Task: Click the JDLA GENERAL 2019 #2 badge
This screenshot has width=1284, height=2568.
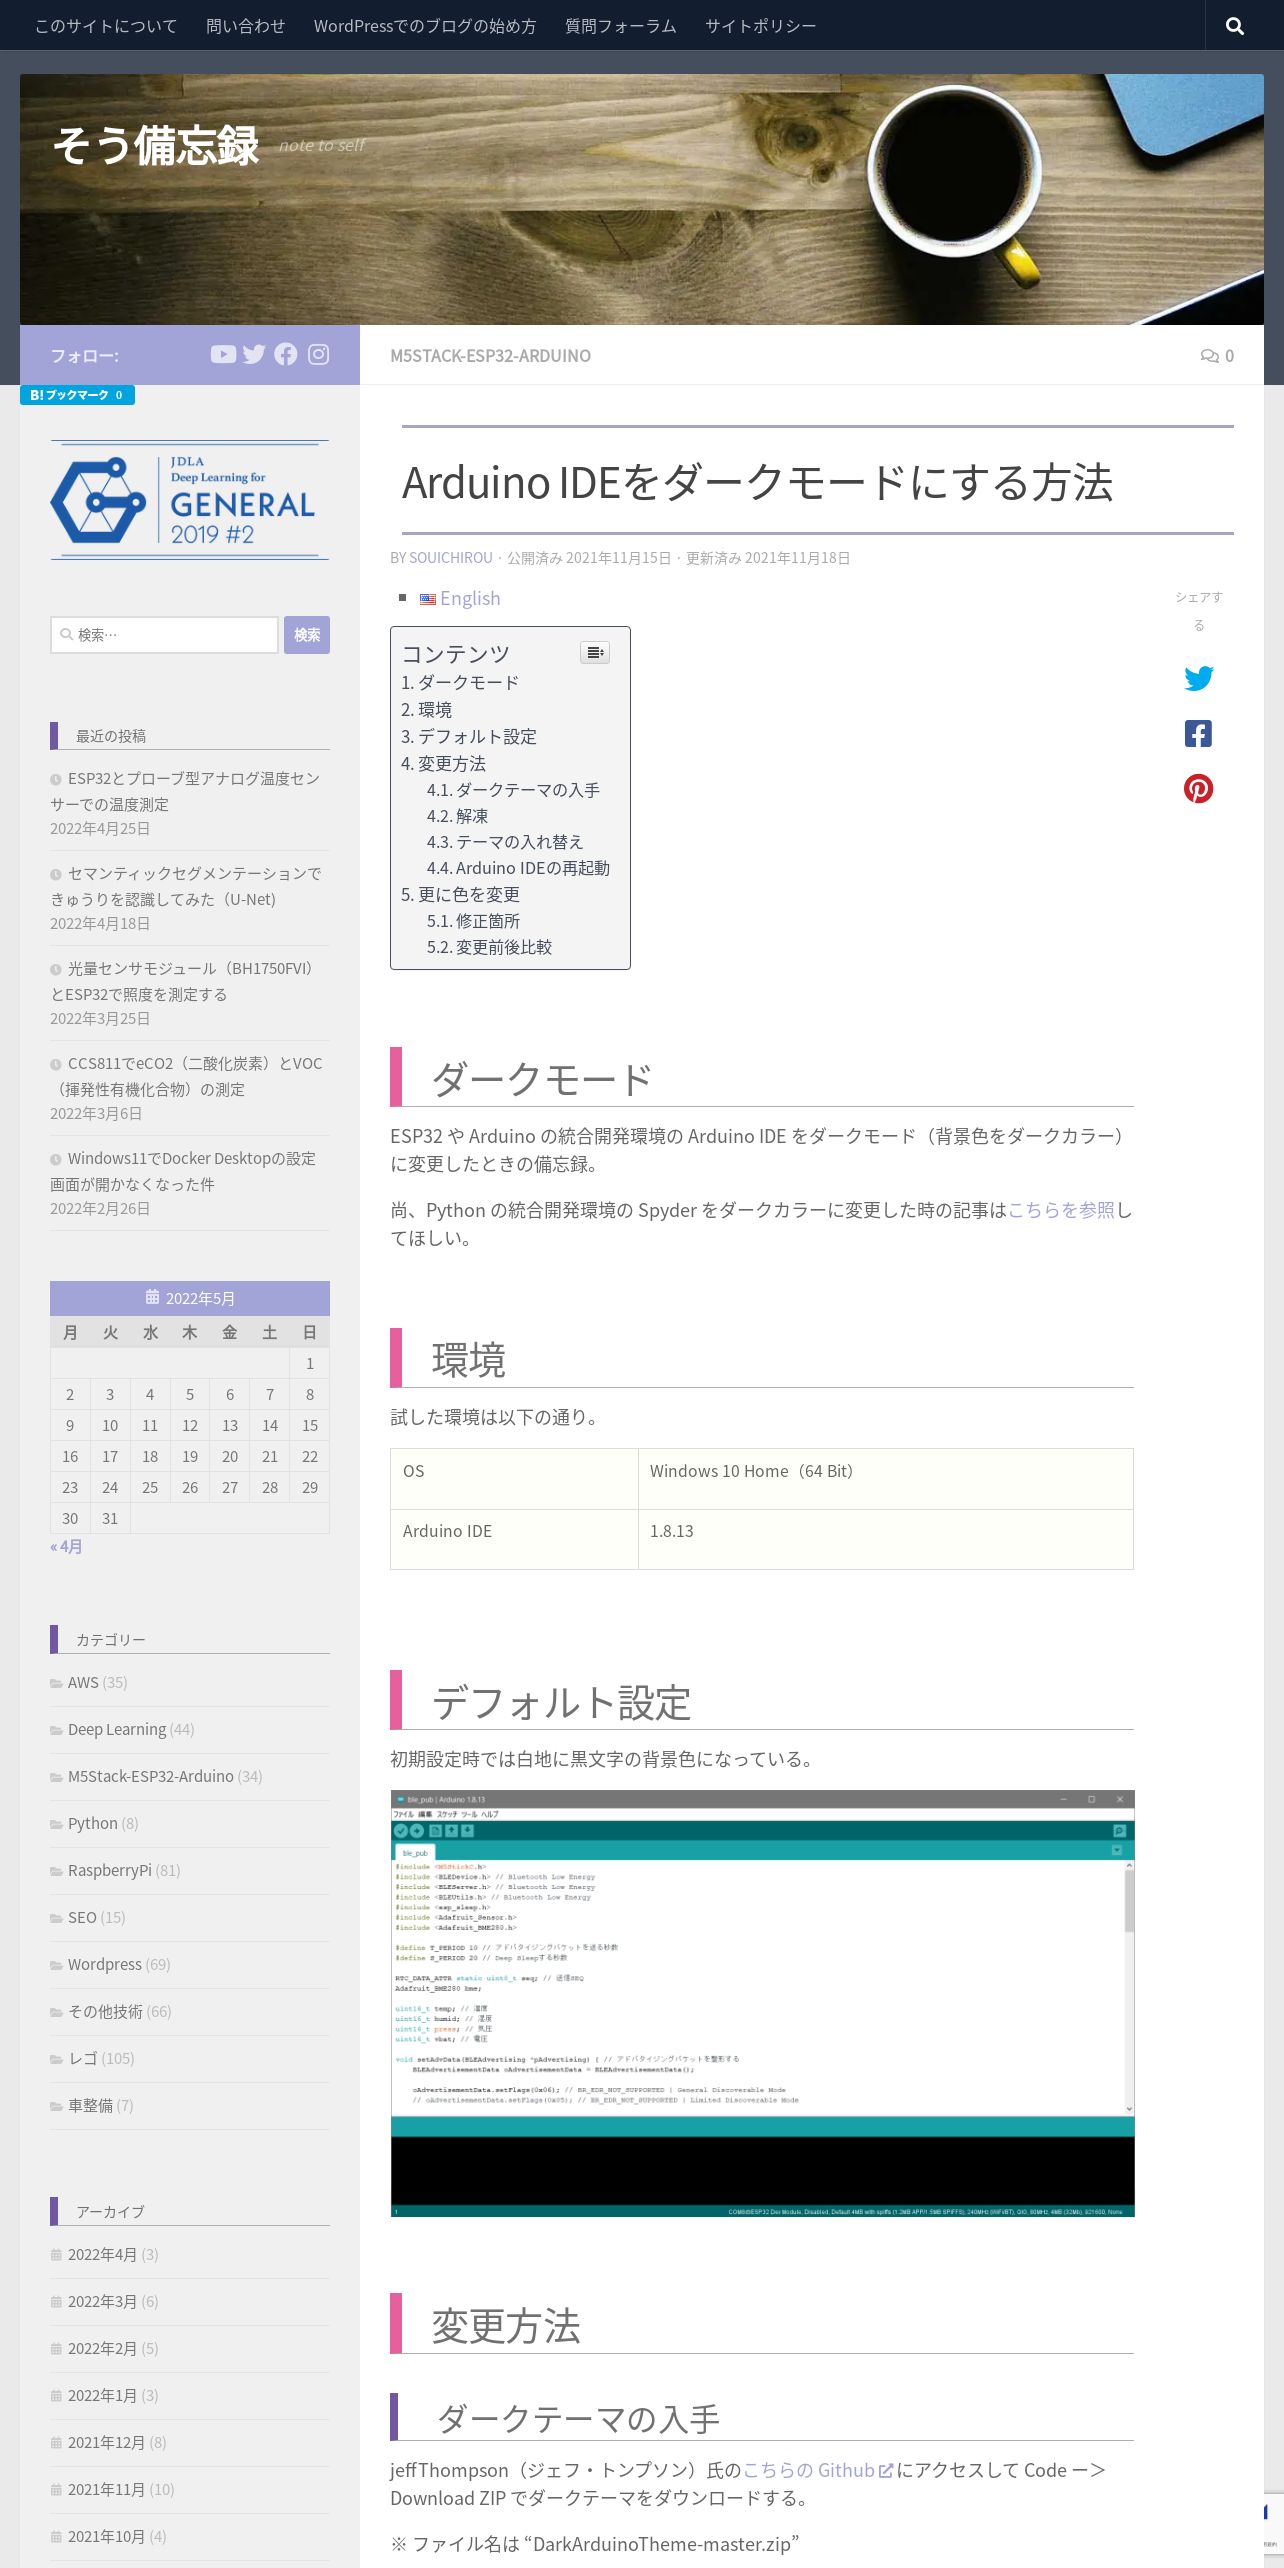Action: pos(190,500)
